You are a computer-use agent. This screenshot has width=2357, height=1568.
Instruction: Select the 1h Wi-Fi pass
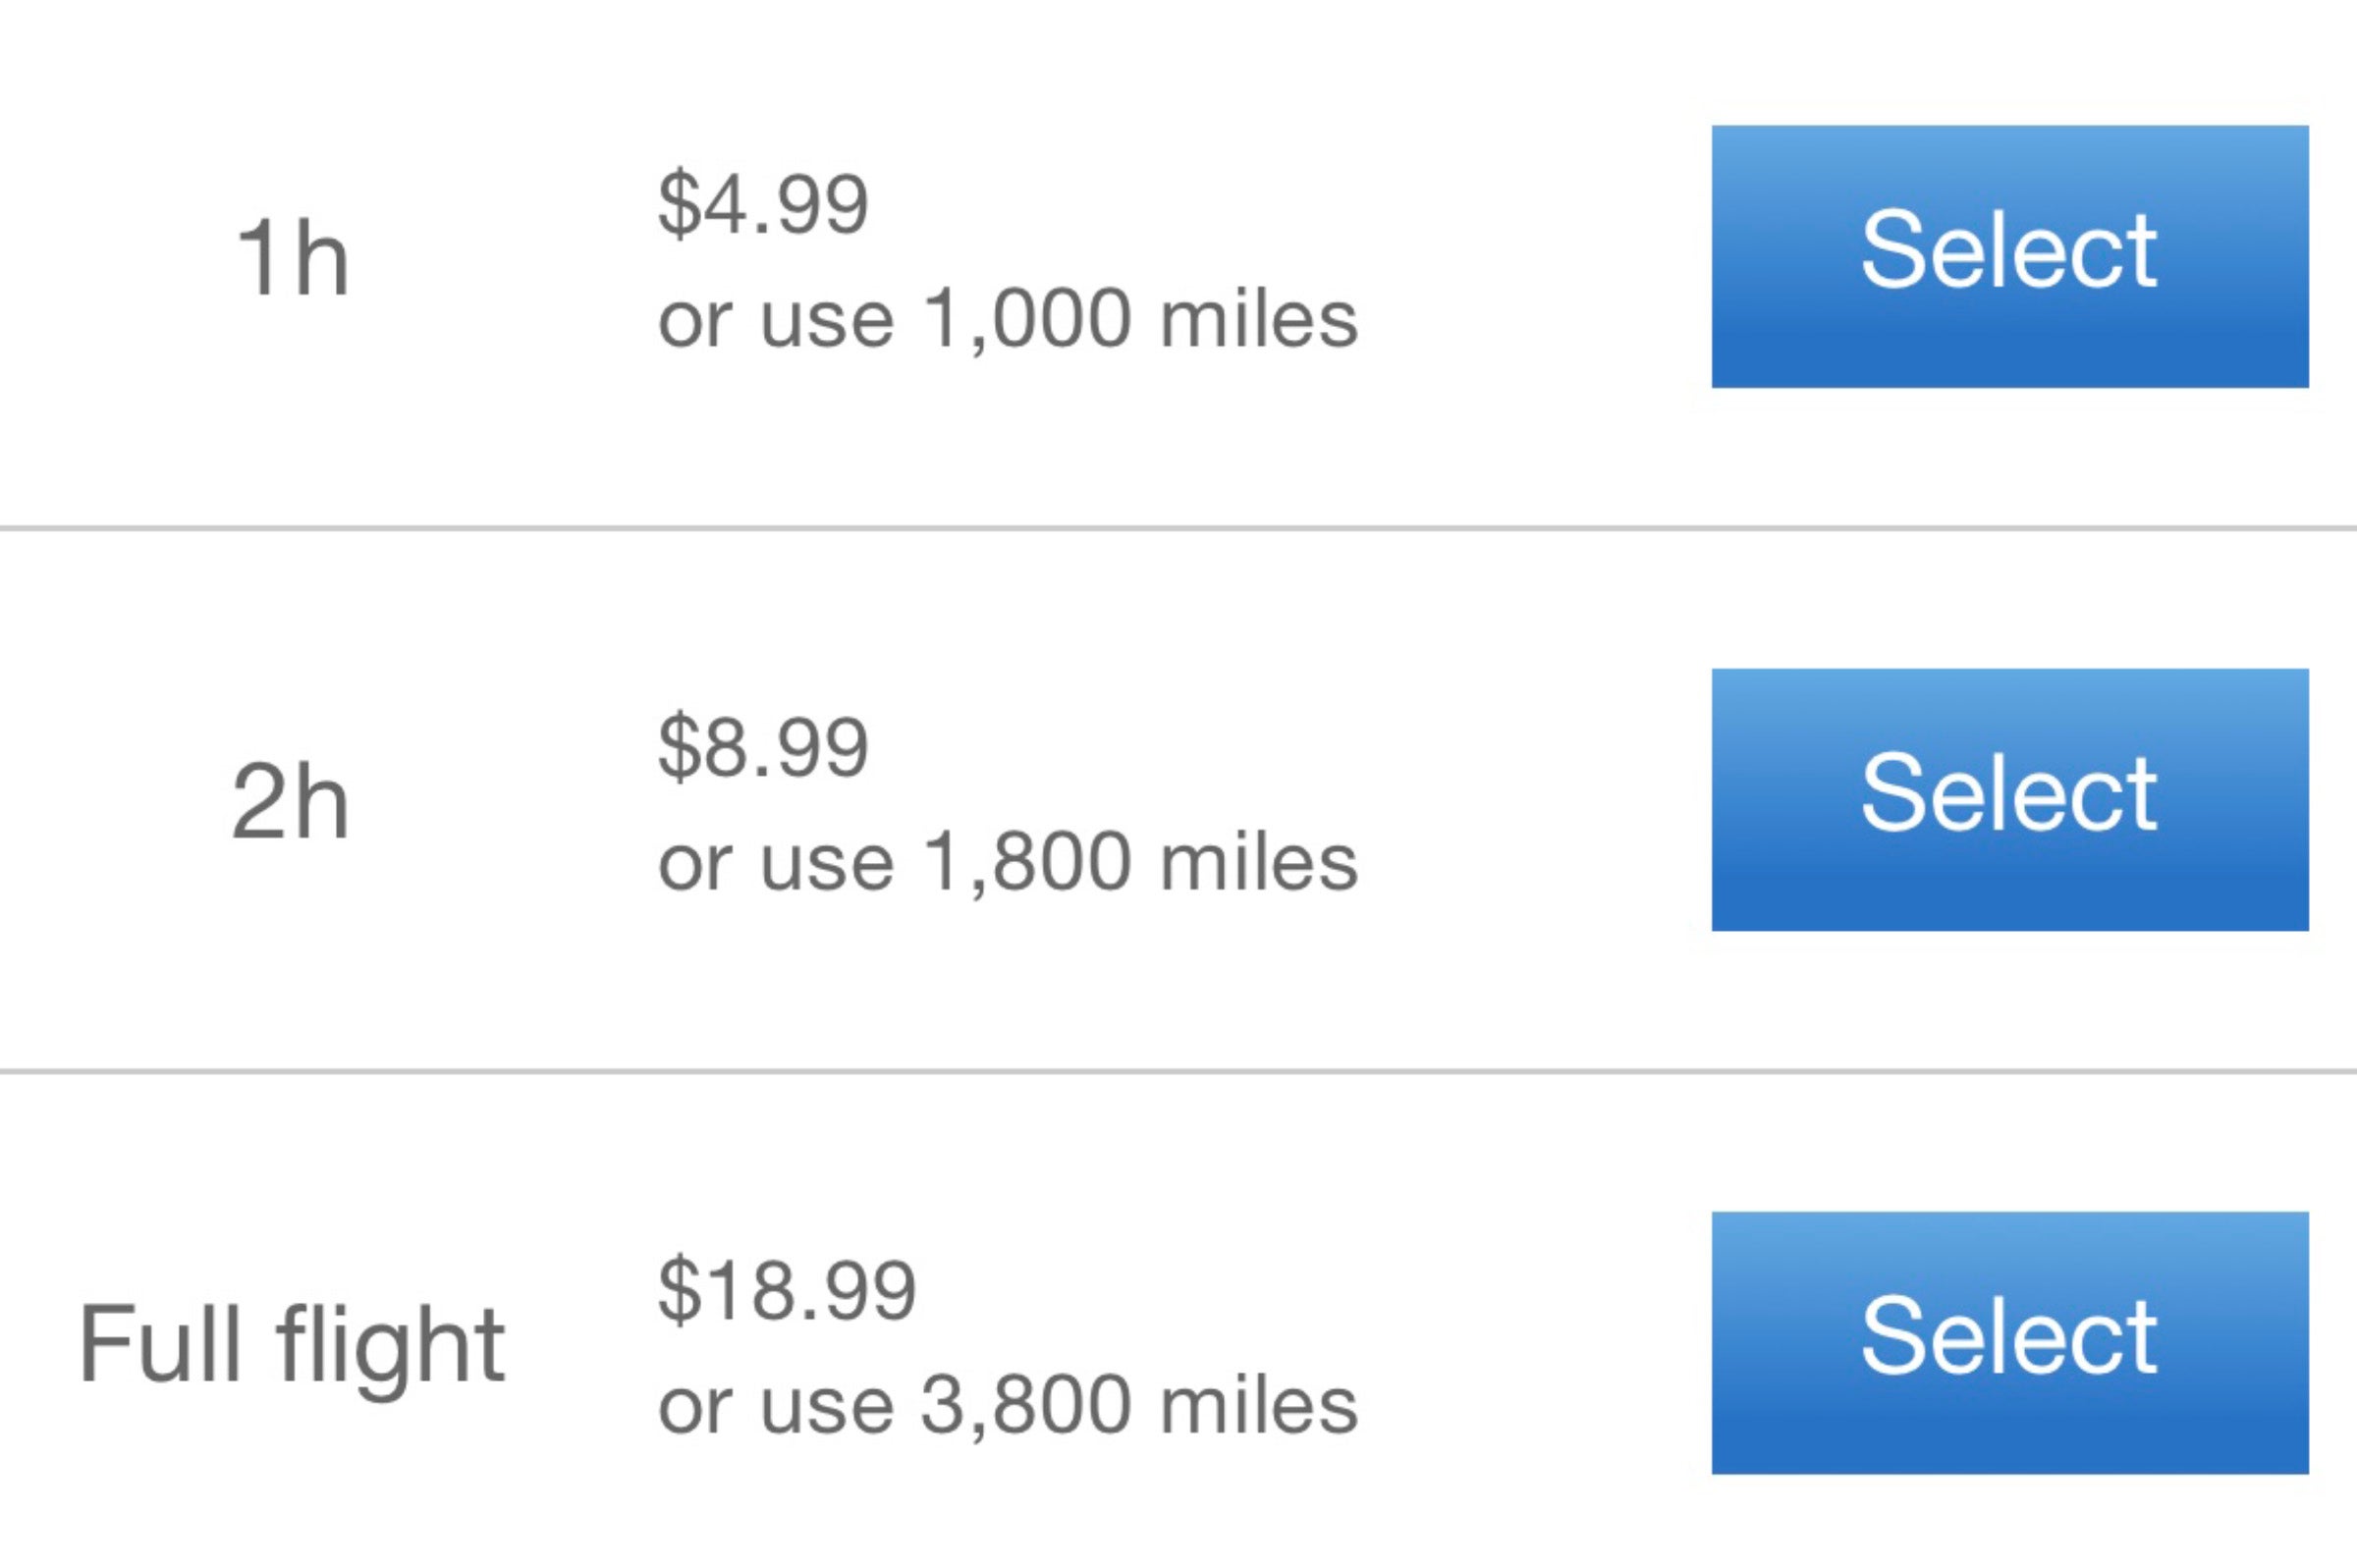(2009, 256)
